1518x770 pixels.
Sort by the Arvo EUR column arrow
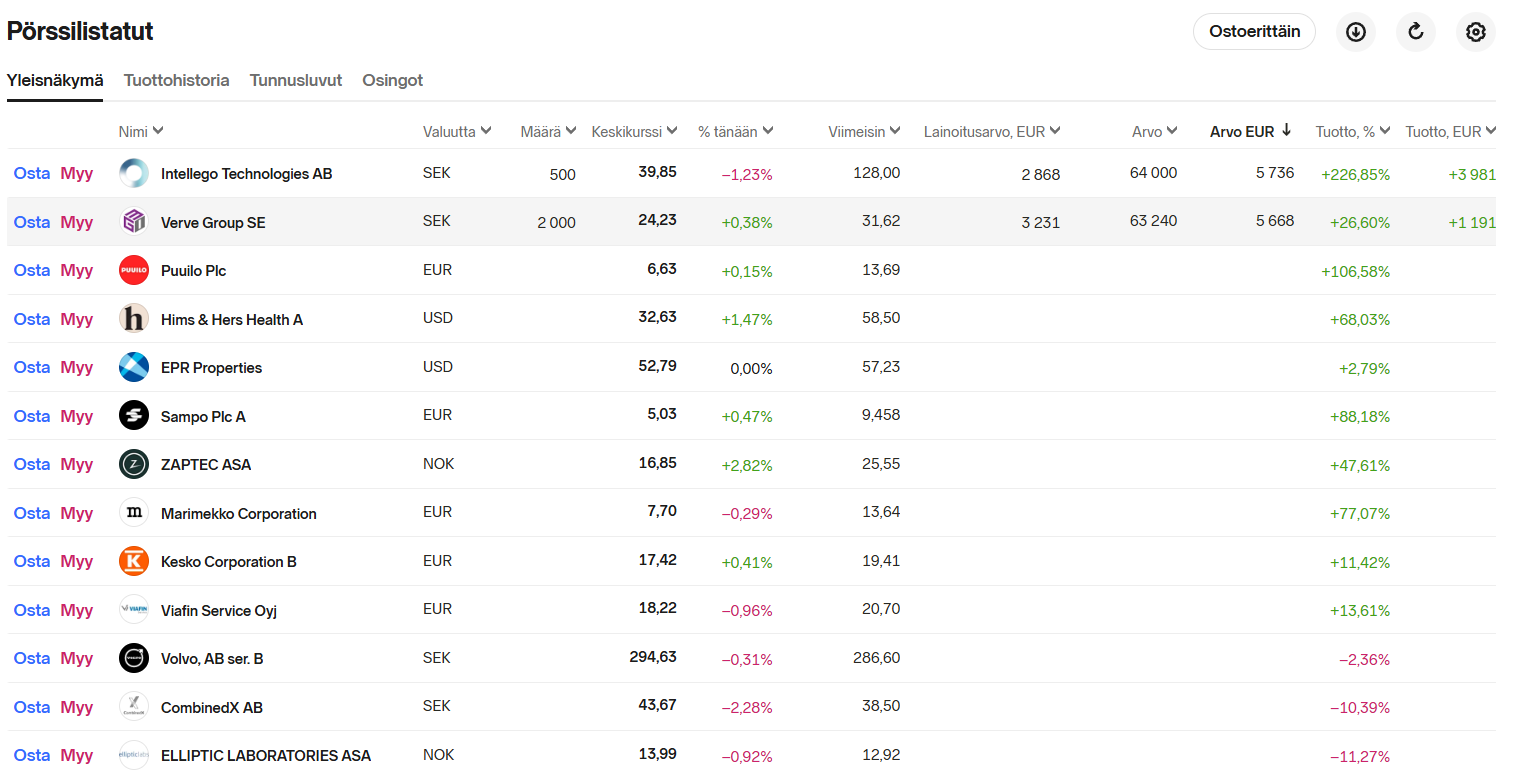click(x=1286, y=130)
